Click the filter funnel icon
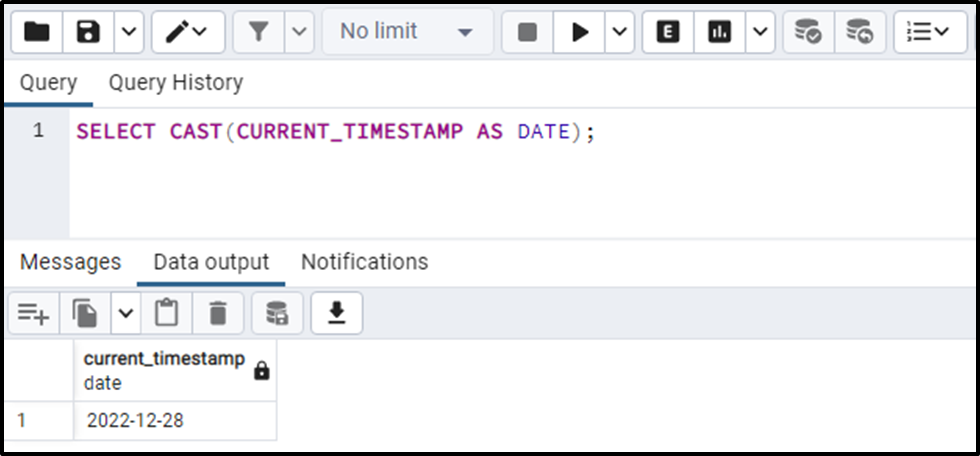The height and width of the screenshot is (456, 980). [259, 32]
